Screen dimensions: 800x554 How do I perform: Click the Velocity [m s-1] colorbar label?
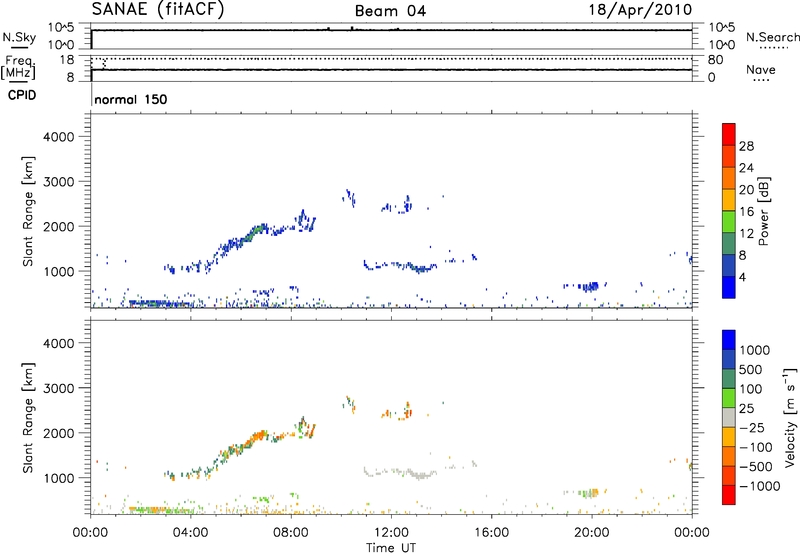tap(790, 417)
